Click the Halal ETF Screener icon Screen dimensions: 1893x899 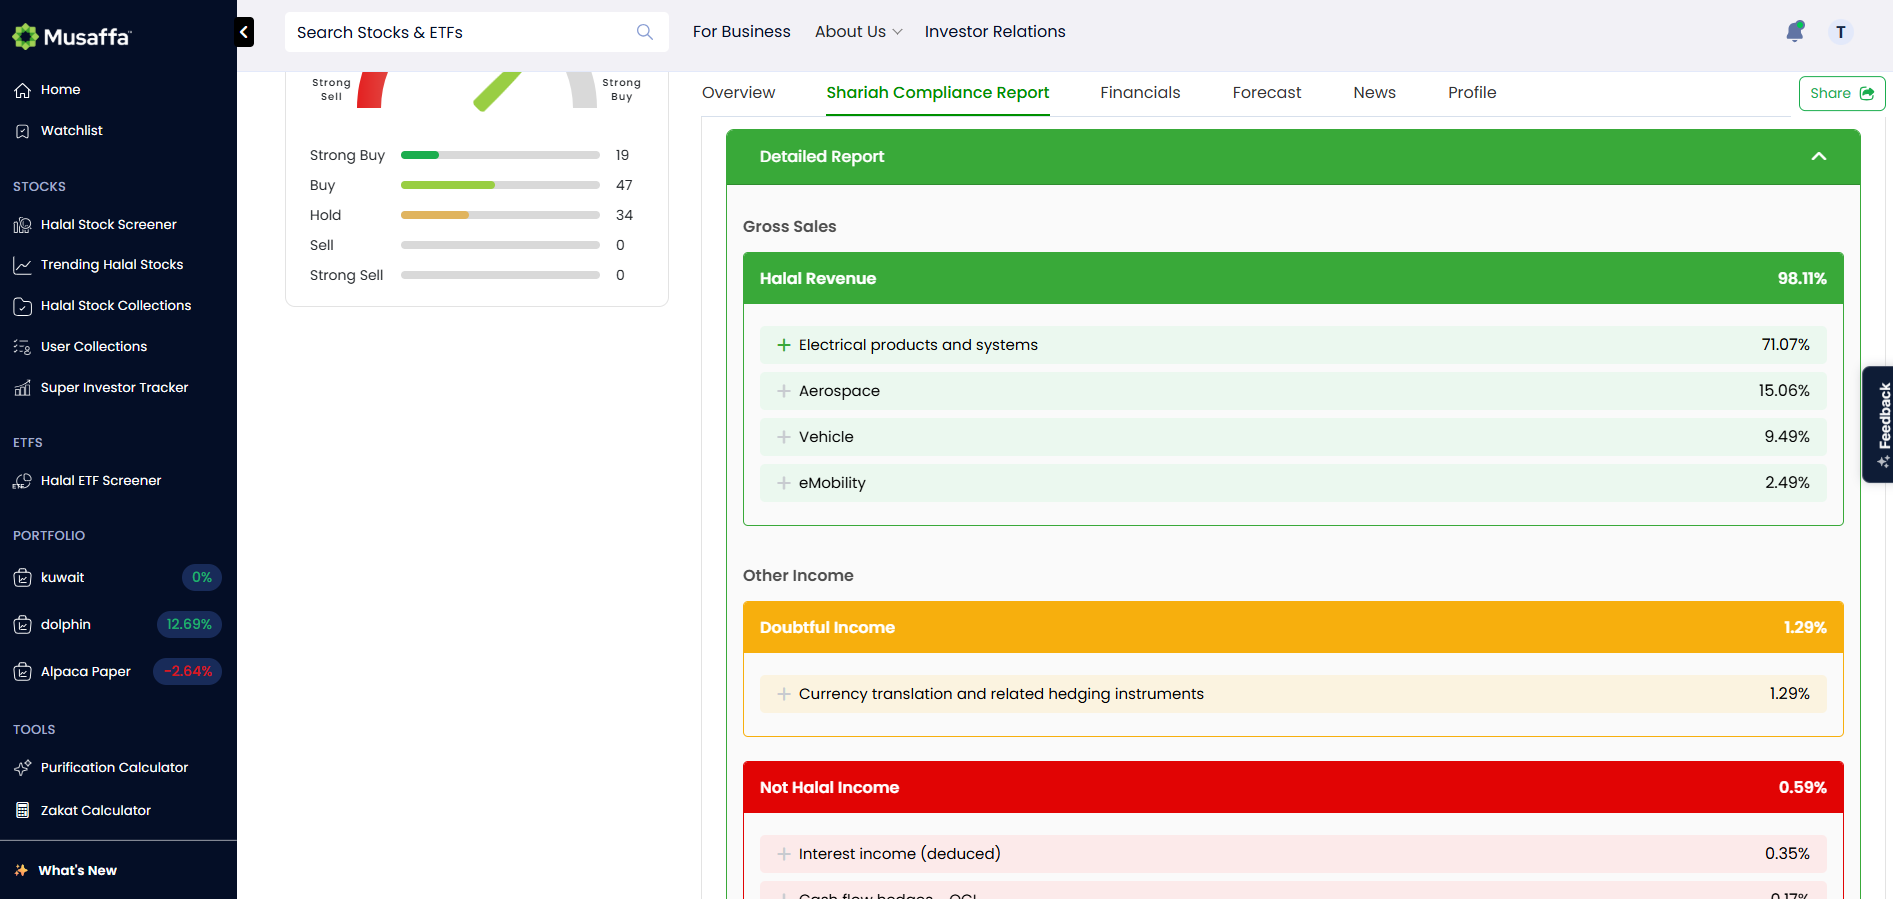[x=22, y=481]
